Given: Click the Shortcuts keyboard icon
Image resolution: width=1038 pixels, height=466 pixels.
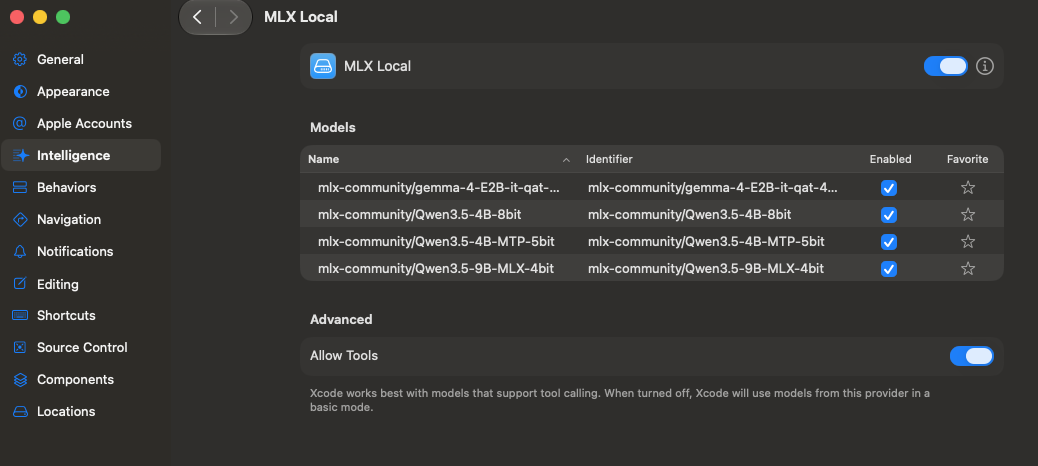Looking at the screenshot, I should [20, 315].
